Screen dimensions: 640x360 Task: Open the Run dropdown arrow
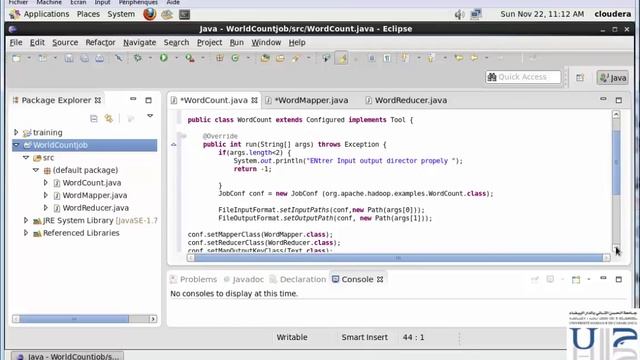pos(176,58)
